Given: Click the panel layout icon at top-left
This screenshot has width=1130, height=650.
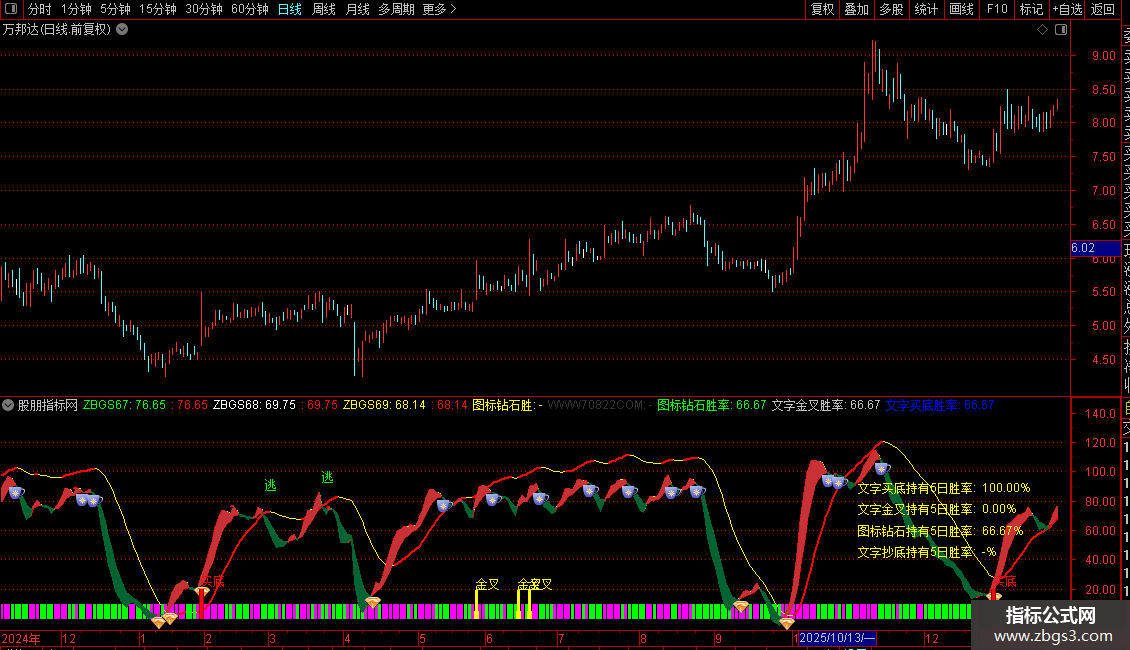Looking at the screenshot, I should pos(11,9).
